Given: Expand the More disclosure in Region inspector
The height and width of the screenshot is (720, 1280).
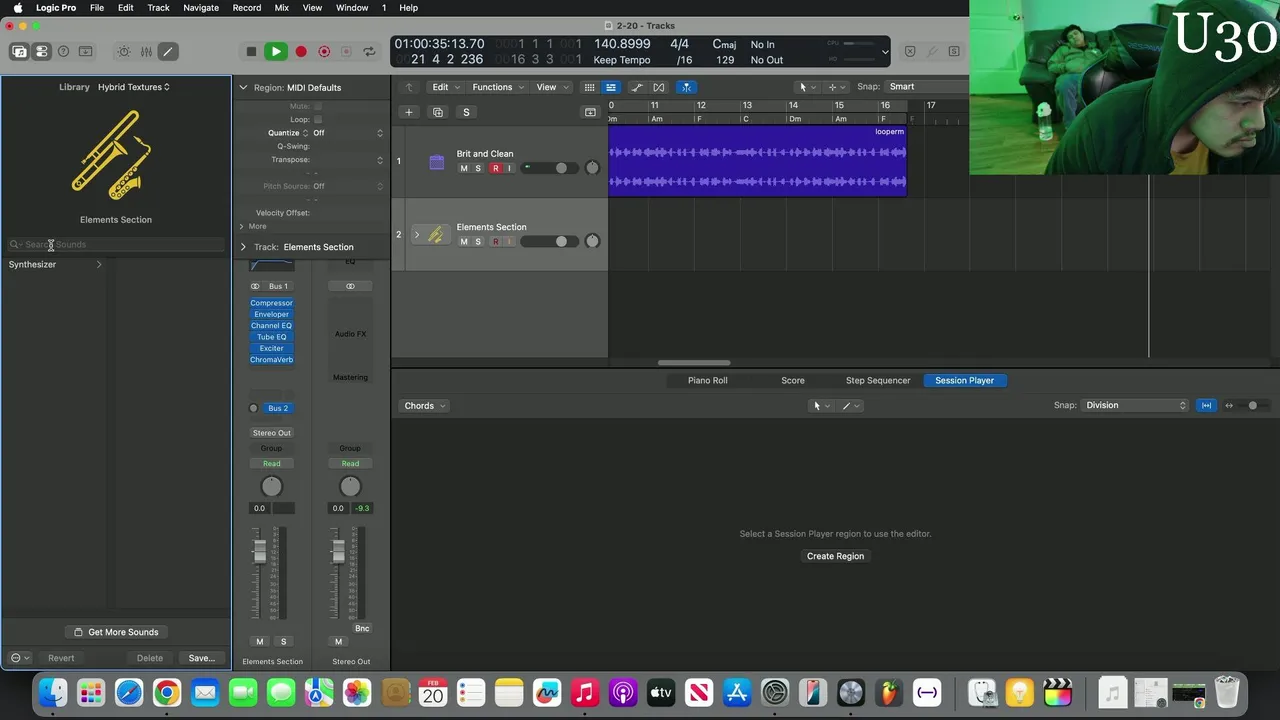Looking at the screenshot, I should [x=241, y=226].
